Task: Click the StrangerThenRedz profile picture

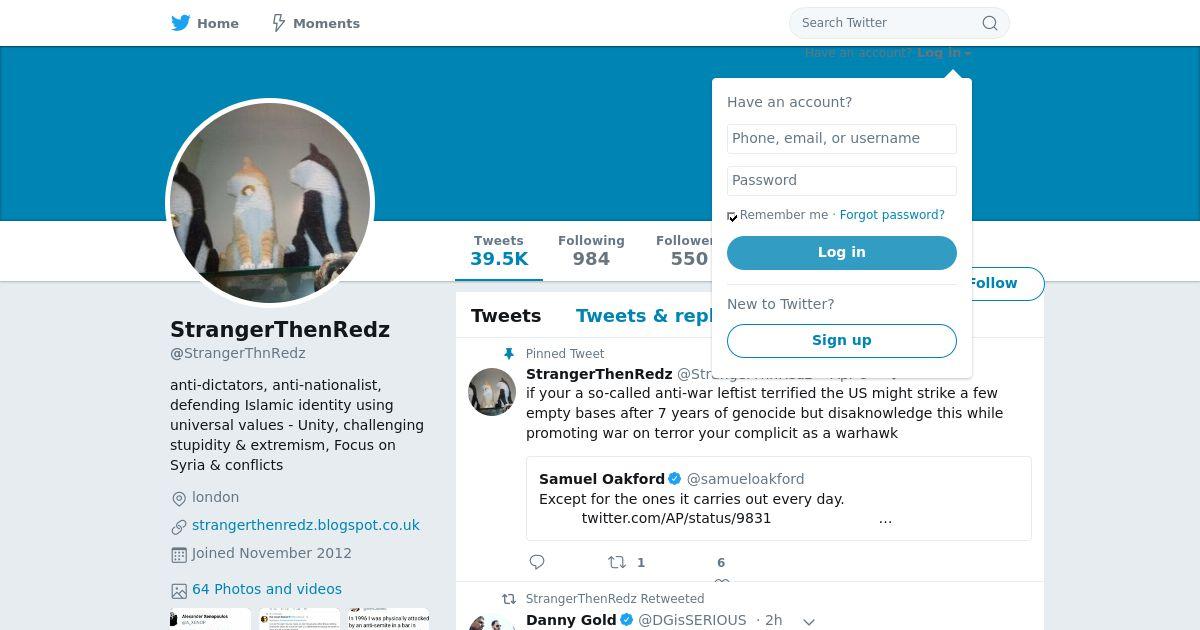Action: point(270,203)
